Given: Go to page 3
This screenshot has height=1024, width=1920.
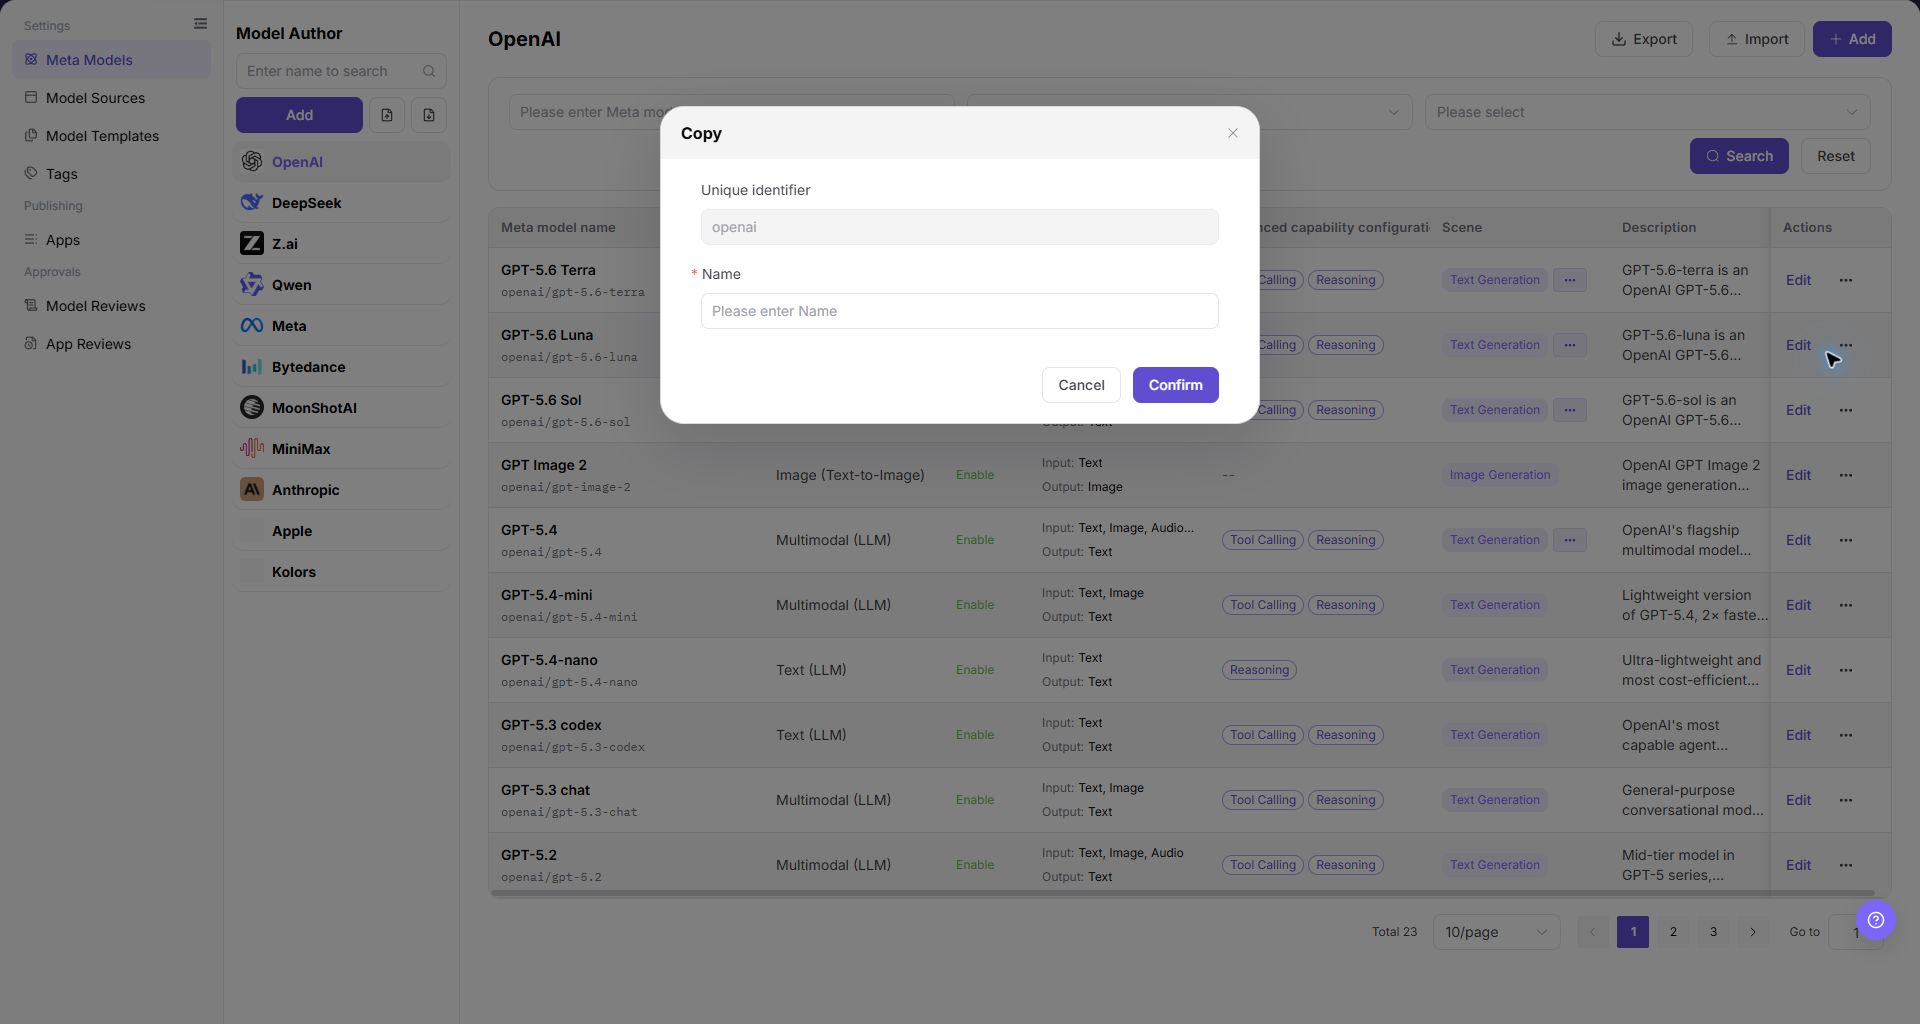Looking at the screenshot, I should (x=1713, y=932).
